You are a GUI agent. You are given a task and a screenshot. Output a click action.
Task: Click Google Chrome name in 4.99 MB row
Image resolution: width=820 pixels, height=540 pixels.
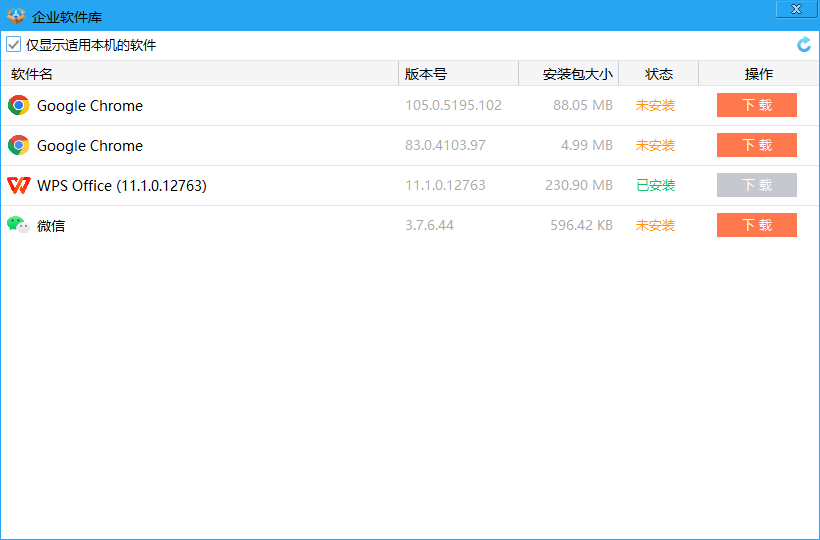click(90, 145)
